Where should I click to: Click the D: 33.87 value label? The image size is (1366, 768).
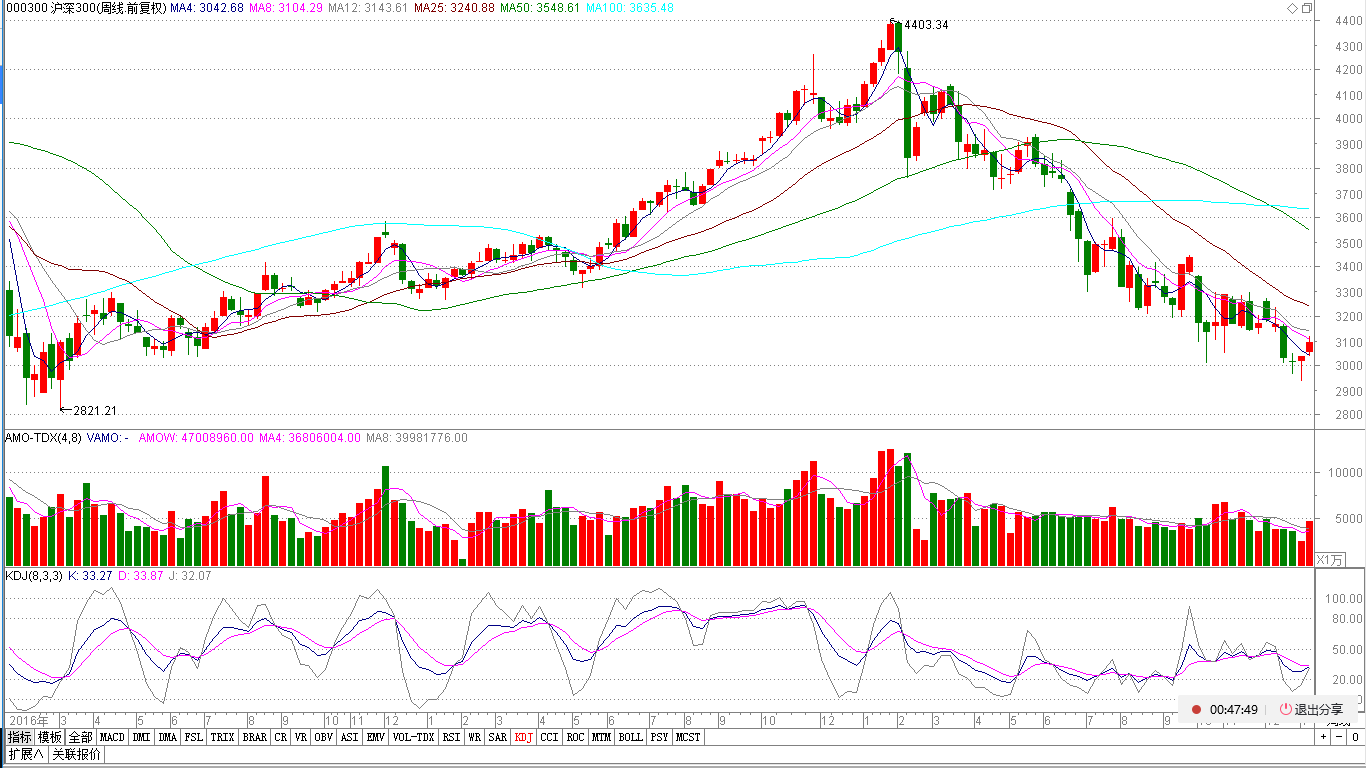(141, 576)
